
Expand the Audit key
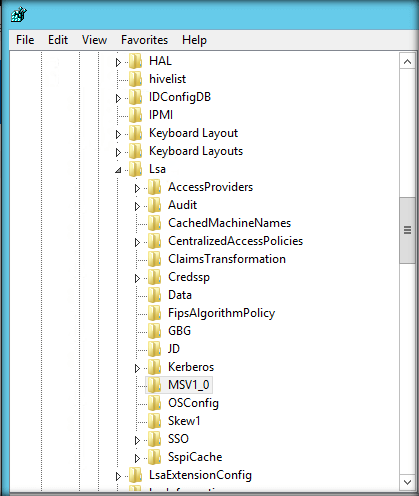pos(137,206)
